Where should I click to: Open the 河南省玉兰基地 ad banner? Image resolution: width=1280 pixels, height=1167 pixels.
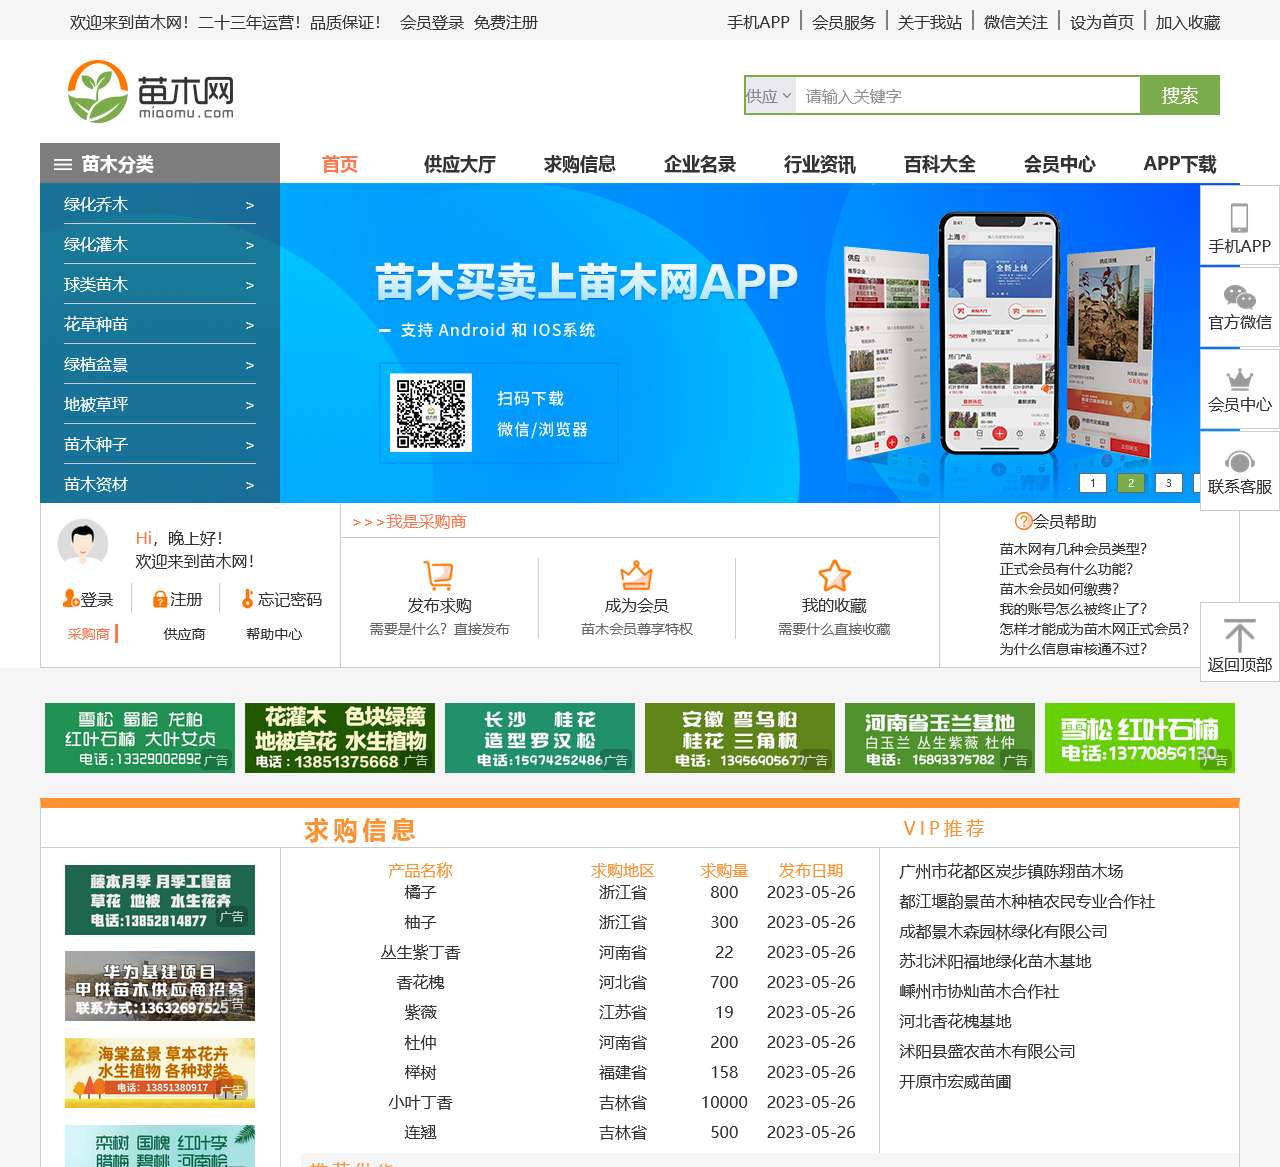coord(940,738)
